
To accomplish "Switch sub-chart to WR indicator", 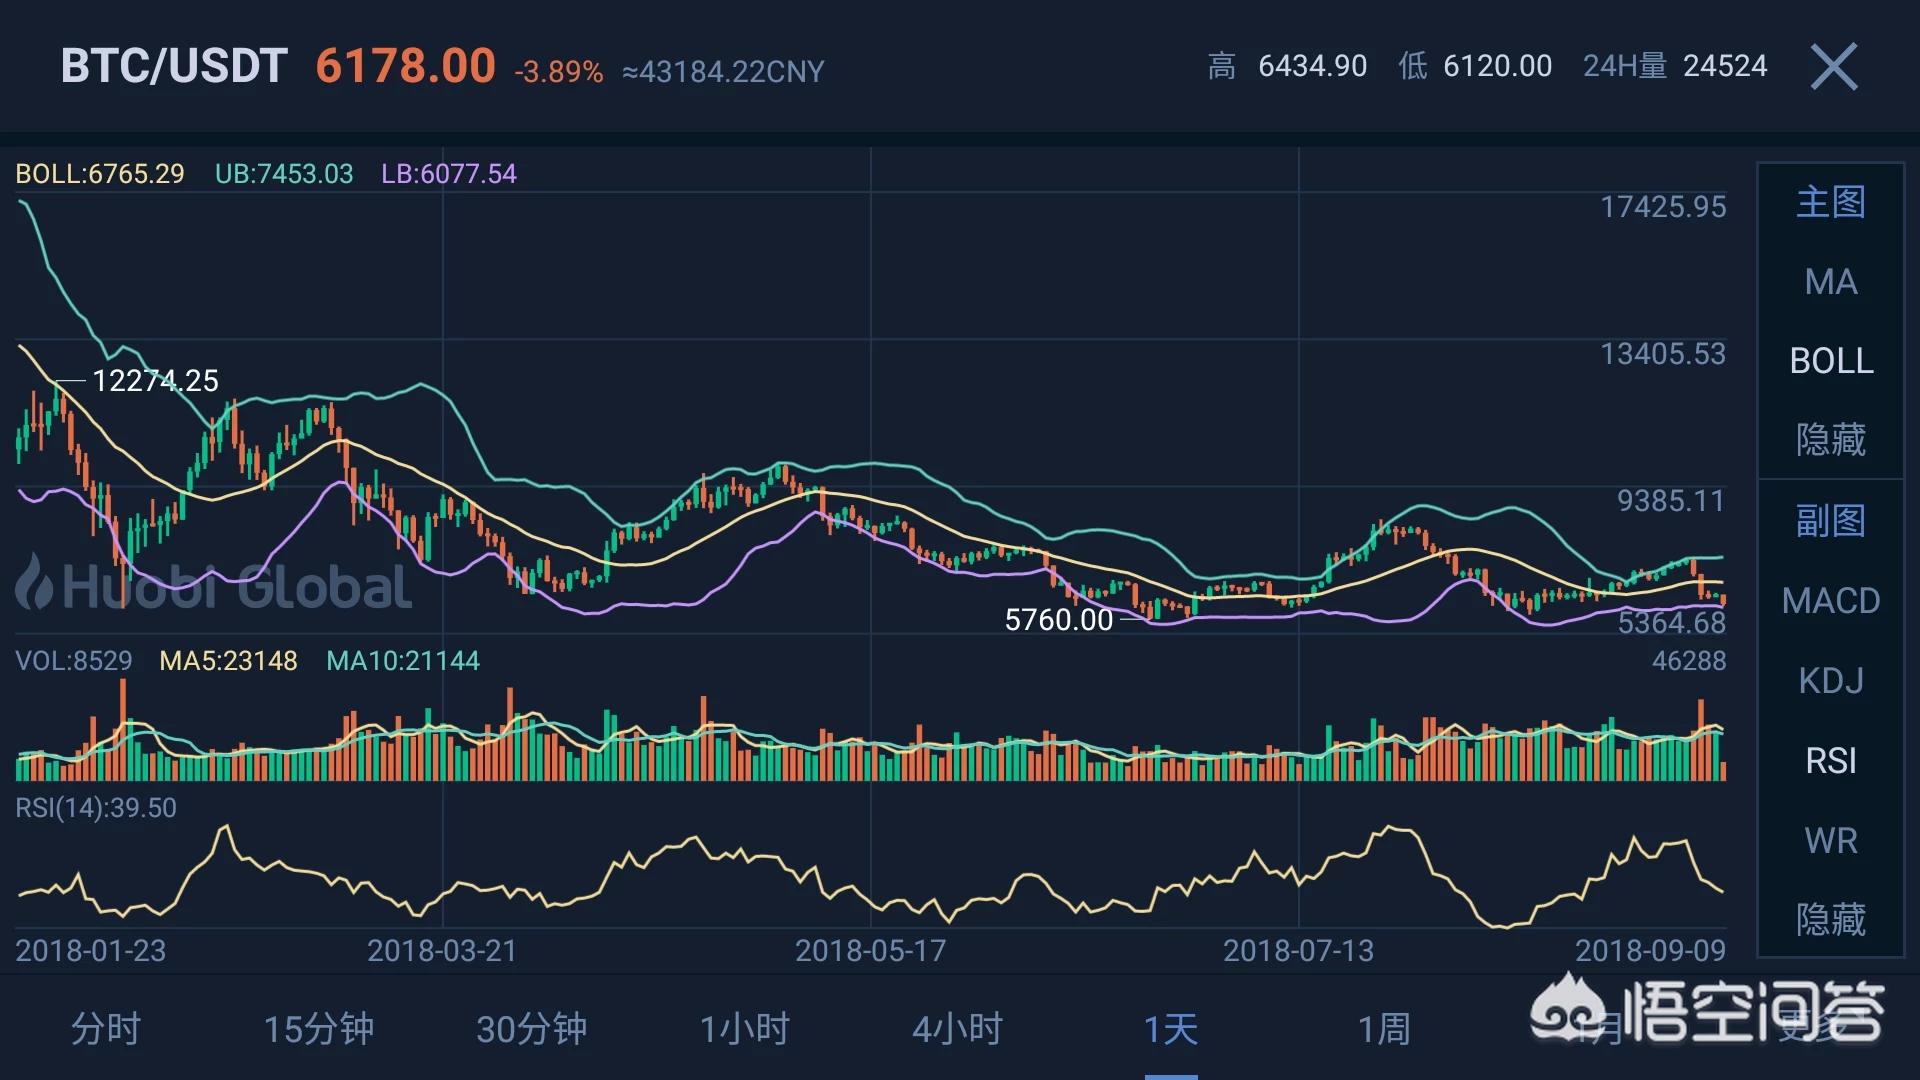I will [1830, 841].
